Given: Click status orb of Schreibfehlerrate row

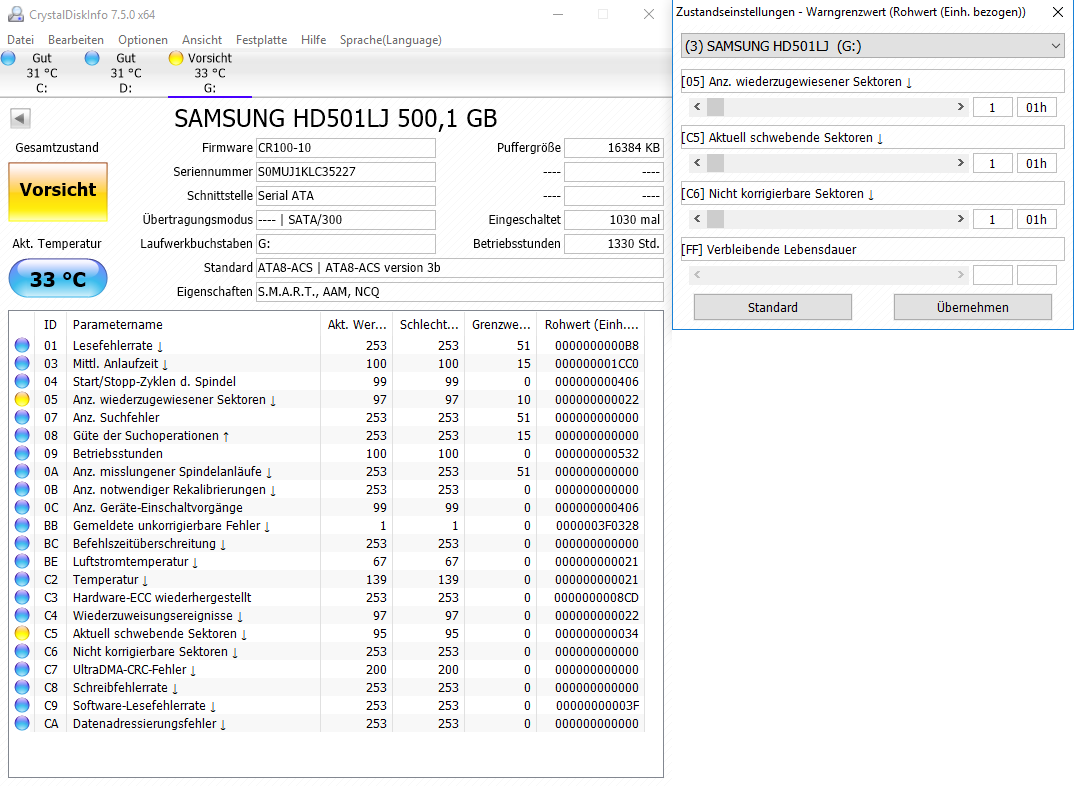Looking at the screenshot, I should click(22, 687).
